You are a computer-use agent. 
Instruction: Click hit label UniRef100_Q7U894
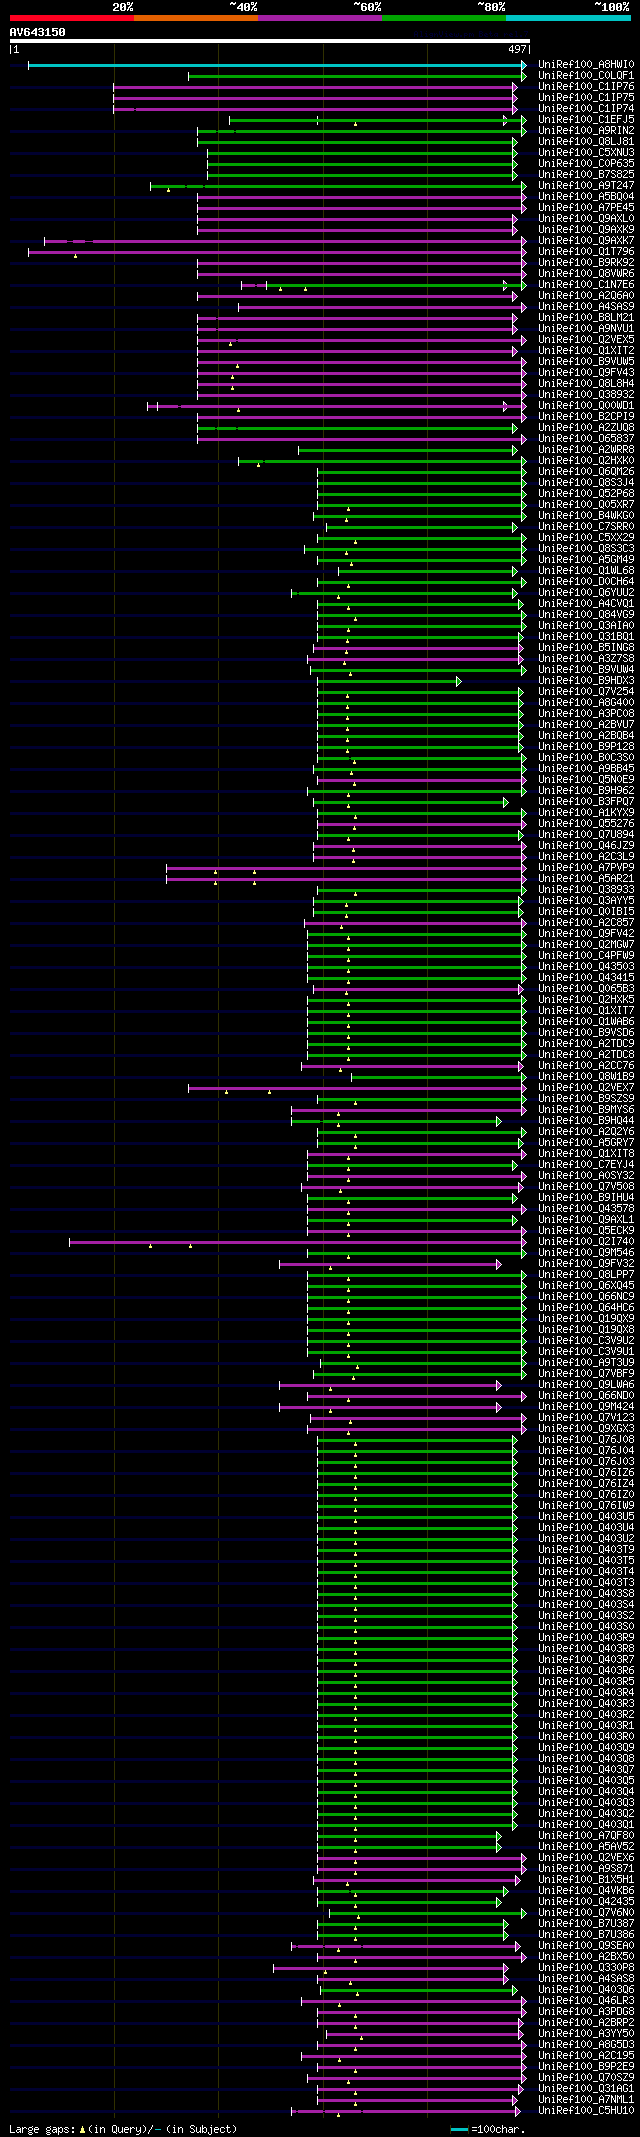tap(586, 835)
